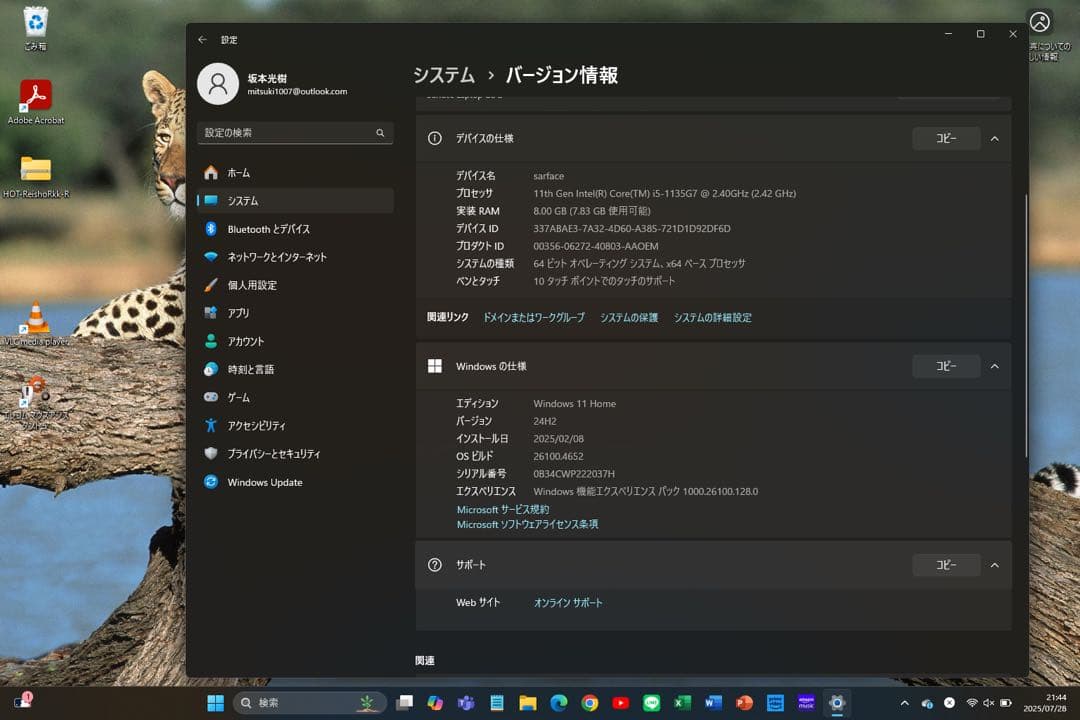Click the search magnifier in 設定の検索

pyautogui.click(x=380, y=132)
